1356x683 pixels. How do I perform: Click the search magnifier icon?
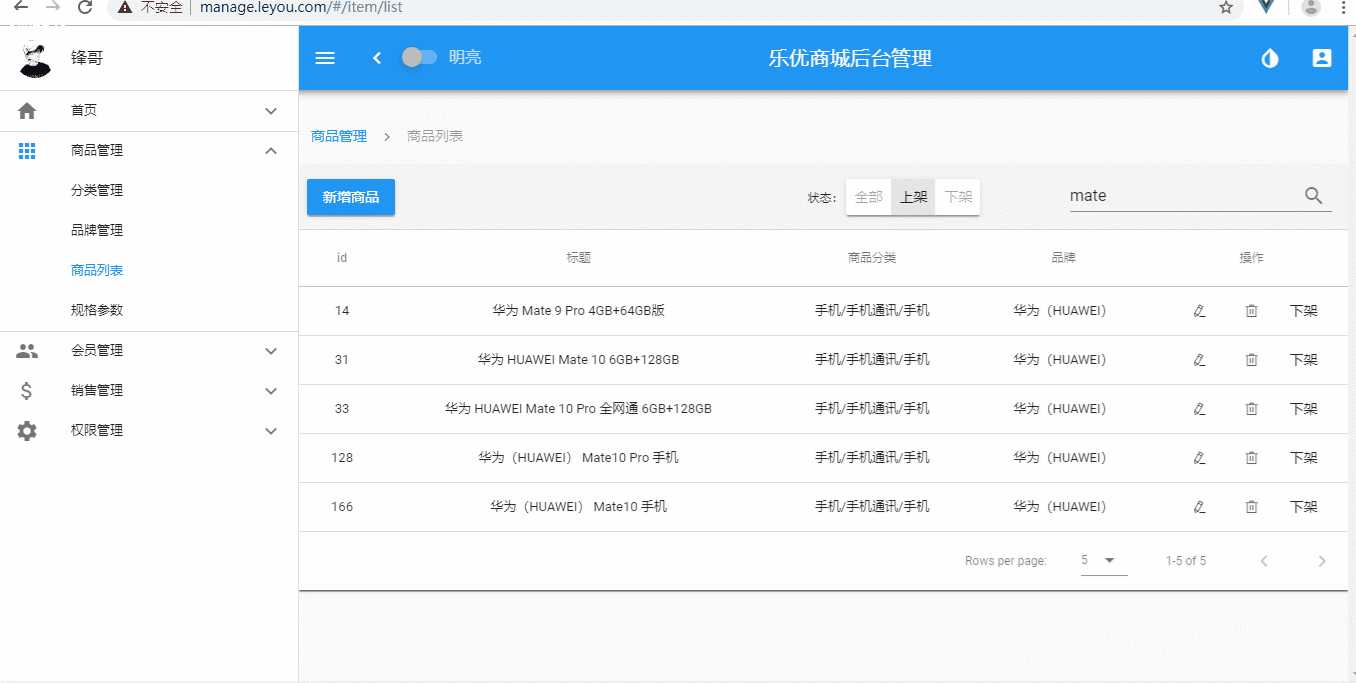(x=1314, y=196)
